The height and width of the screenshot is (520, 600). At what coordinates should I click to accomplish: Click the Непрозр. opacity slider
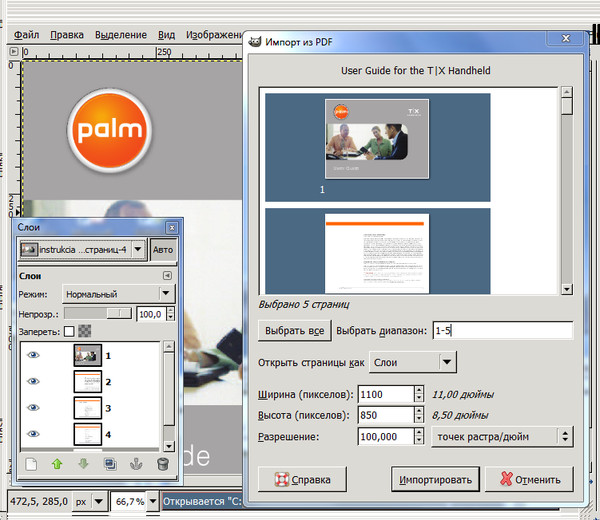coord(98,314)
